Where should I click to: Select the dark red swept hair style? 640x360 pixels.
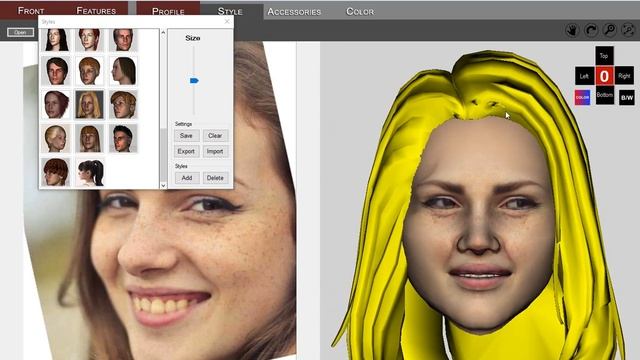pos(56,105)
